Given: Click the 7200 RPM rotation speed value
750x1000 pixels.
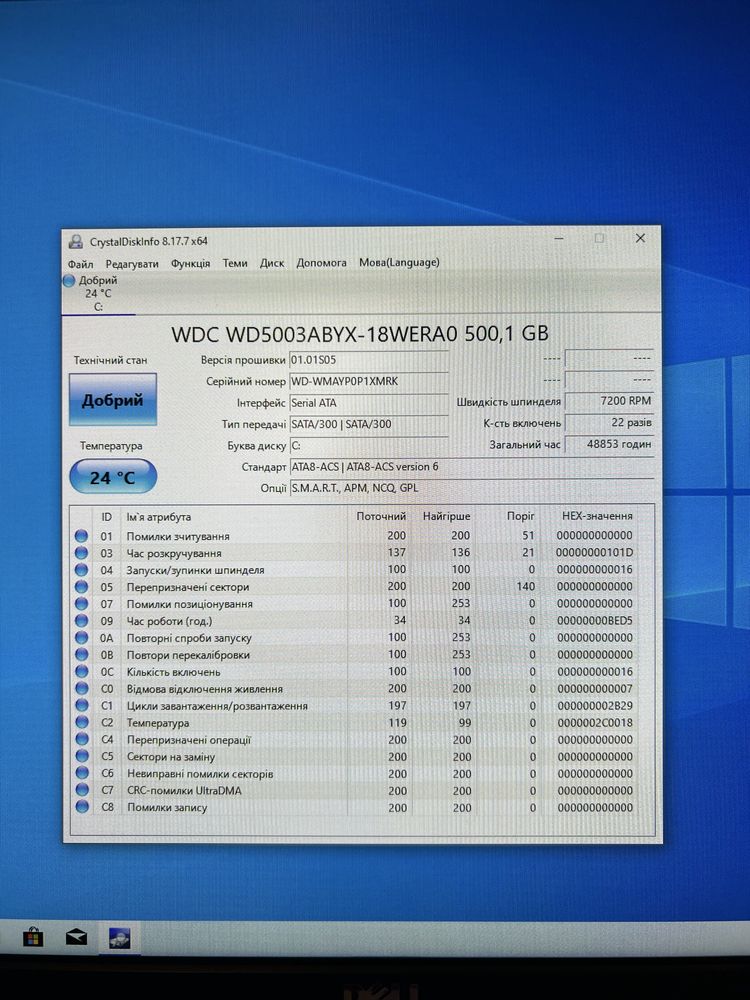Looking at the screenshot, I should pyautogui.click(x=609, y=401).
